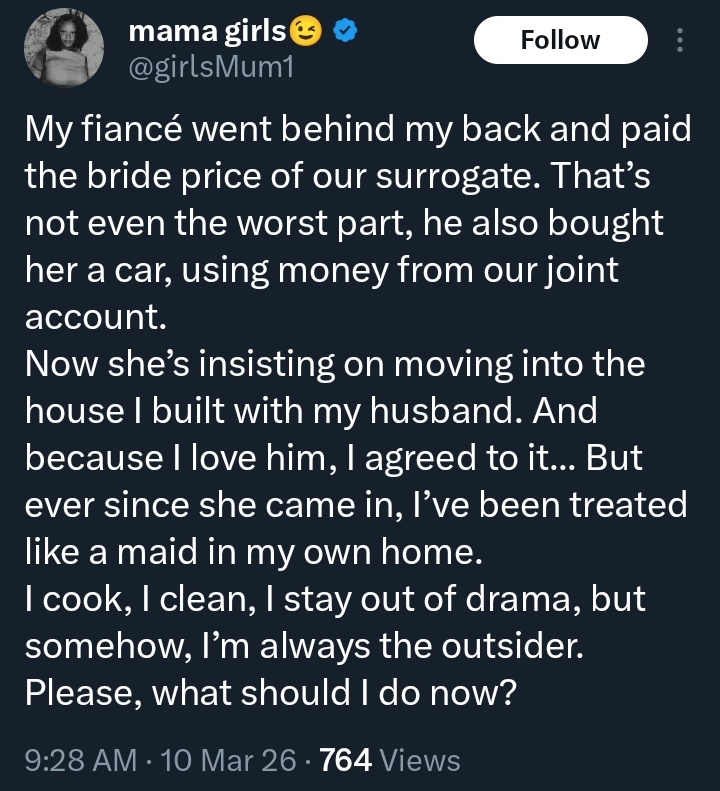
Task: Click the single word line "account."
Action: point(93,318)
